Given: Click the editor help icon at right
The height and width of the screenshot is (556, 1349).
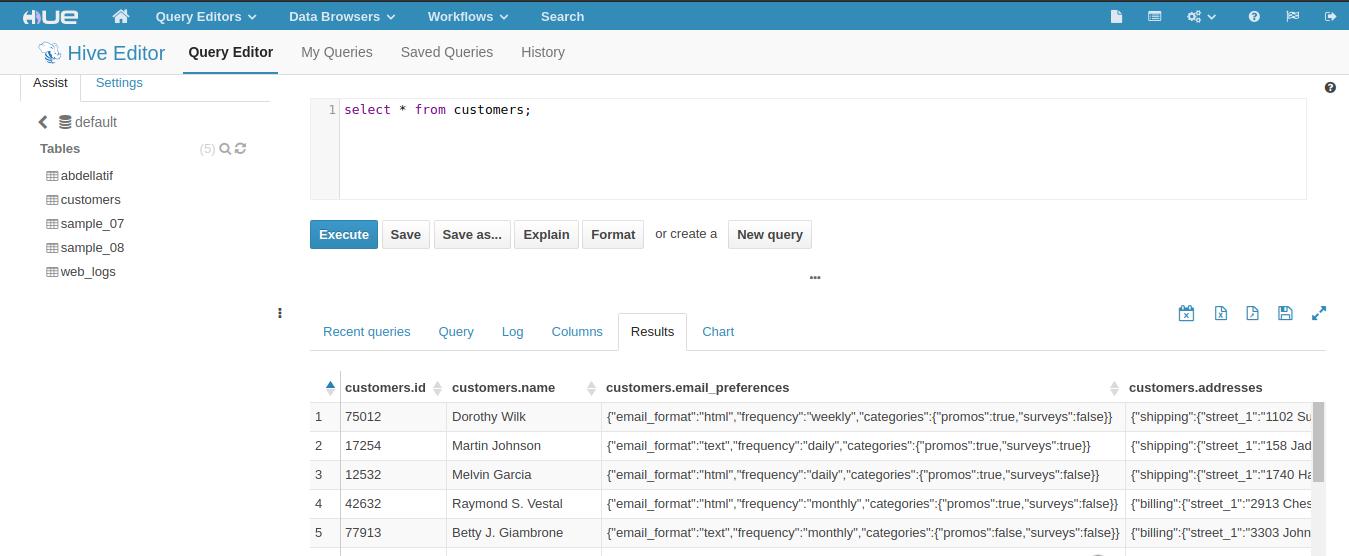Looking at the screenshot, I should 1330,87.
